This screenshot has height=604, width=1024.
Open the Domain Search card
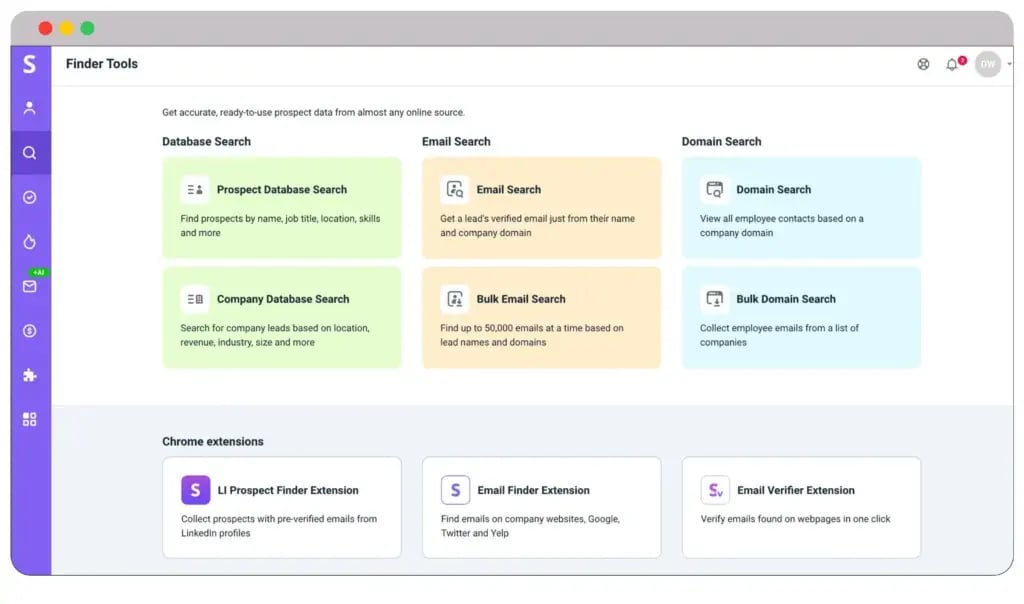(x=801, y=208)
